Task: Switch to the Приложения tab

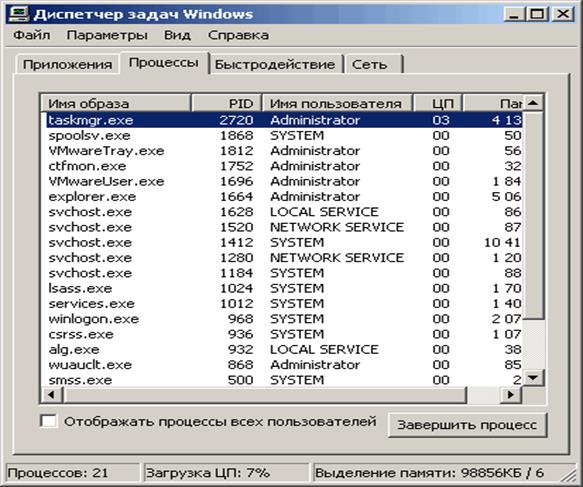Action: (x=67, y=64)
